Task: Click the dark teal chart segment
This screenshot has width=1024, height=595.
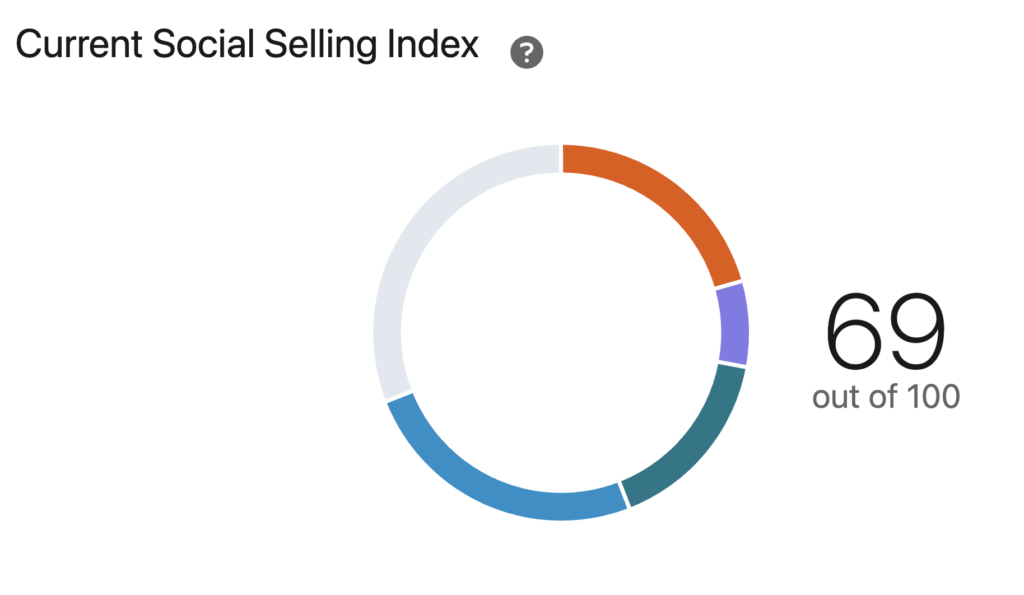Action: click(694, 438)
